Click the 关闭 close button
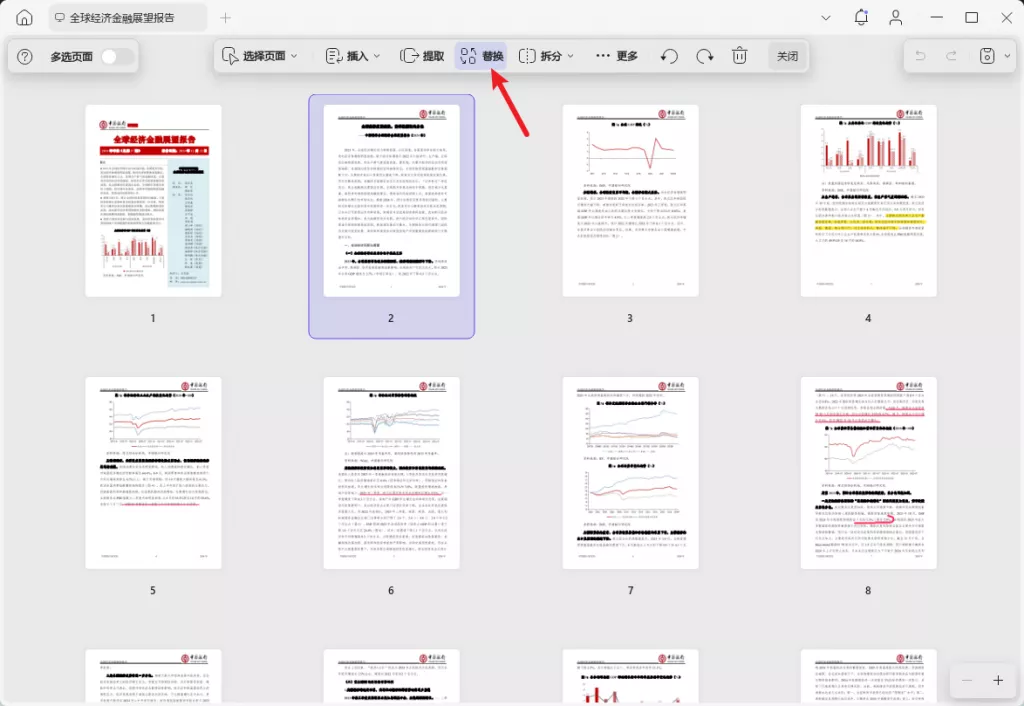1024x706 pixels. (x=787, y=56)
